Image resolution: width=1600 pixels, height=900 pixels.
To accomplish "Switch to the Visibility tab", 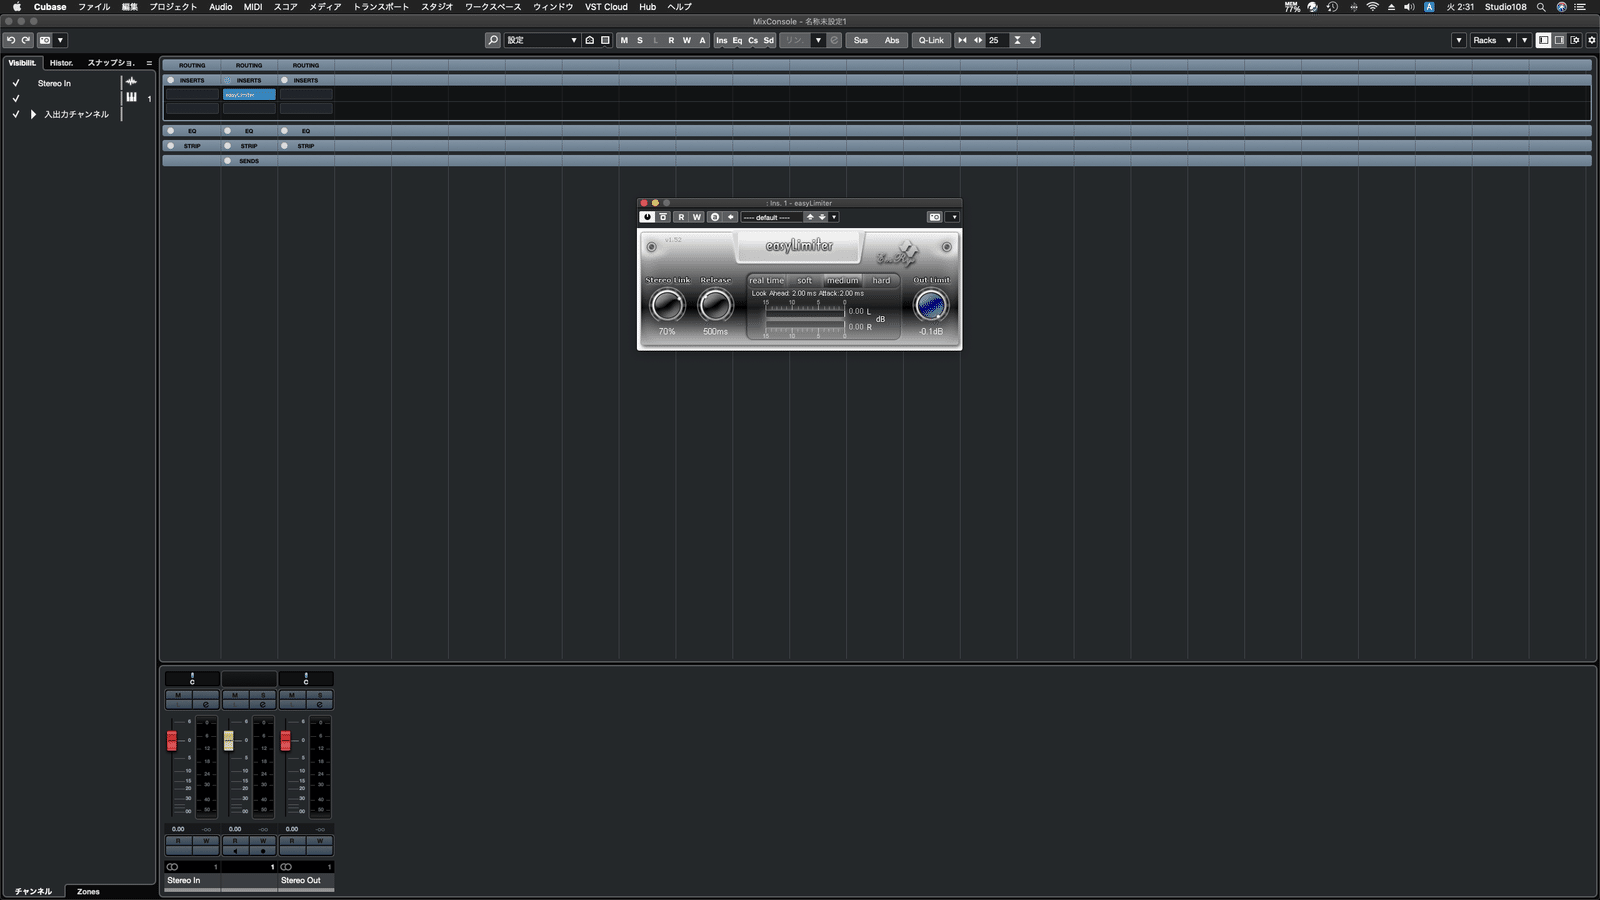I will pyautogui.click(x=22, y=63).
